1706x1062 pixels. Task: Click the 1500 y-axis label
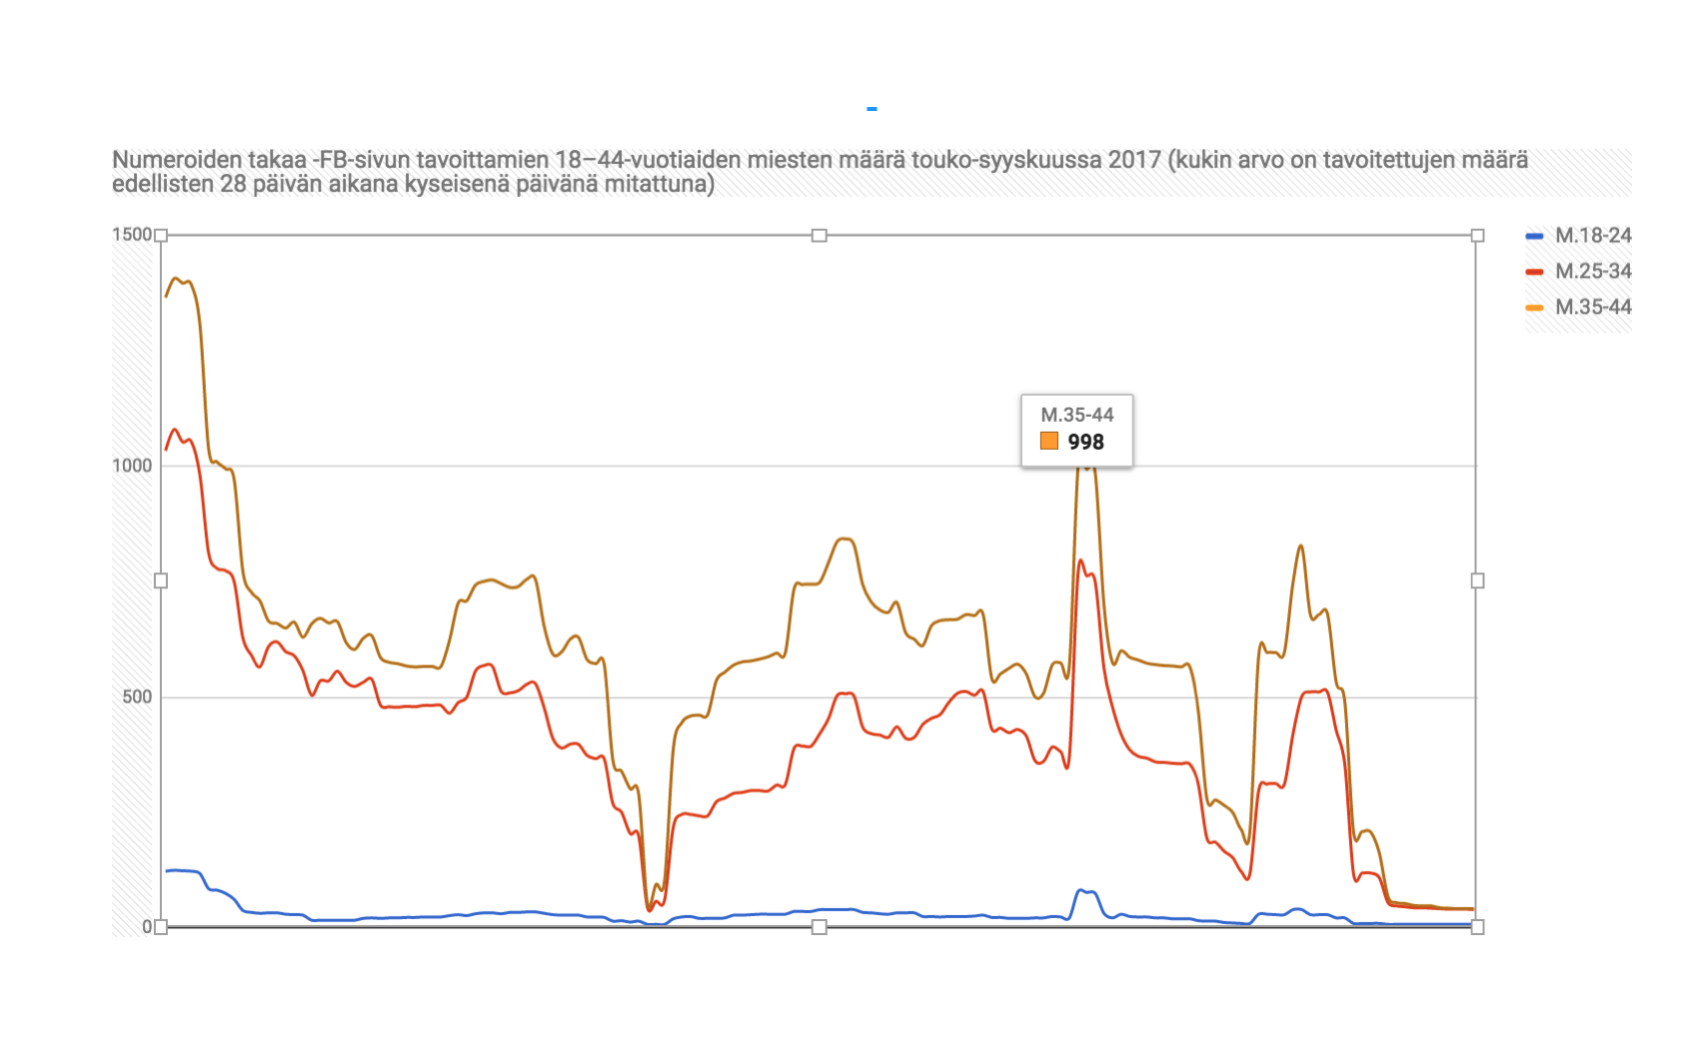pyautogui.click(x=131, y=235)
